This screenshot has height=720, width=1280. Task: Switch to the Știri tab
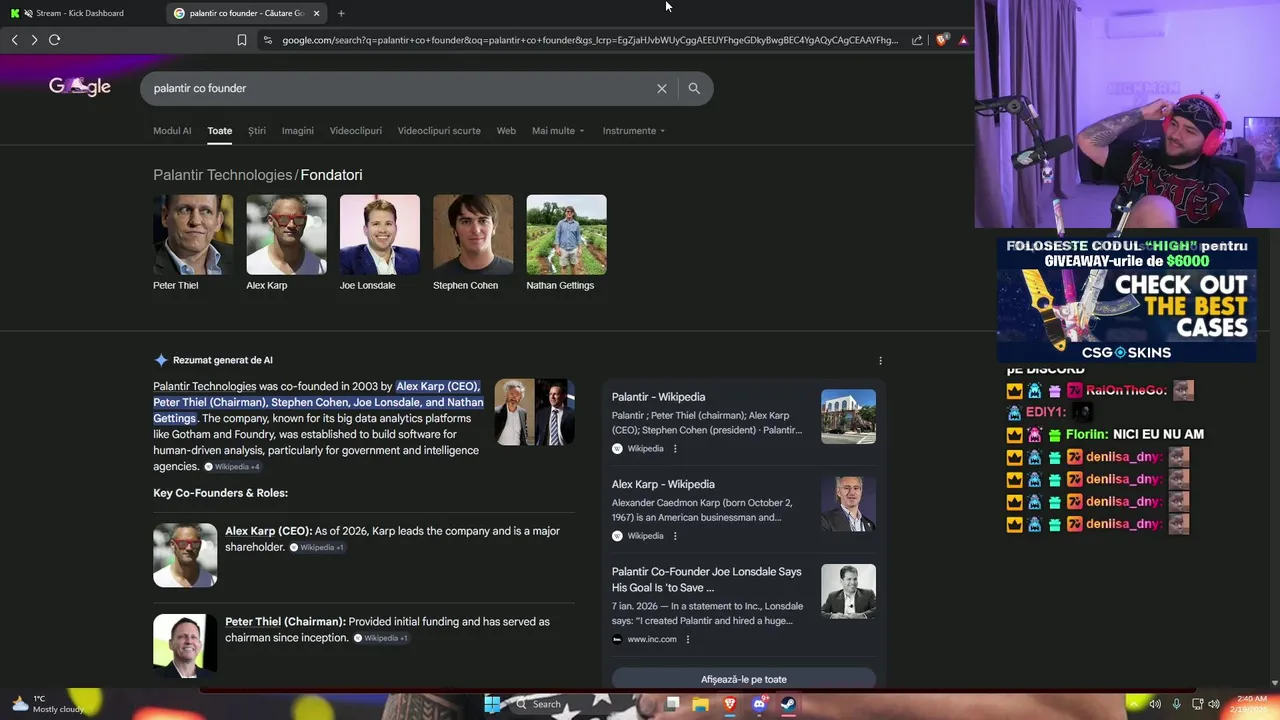[257, 131]
